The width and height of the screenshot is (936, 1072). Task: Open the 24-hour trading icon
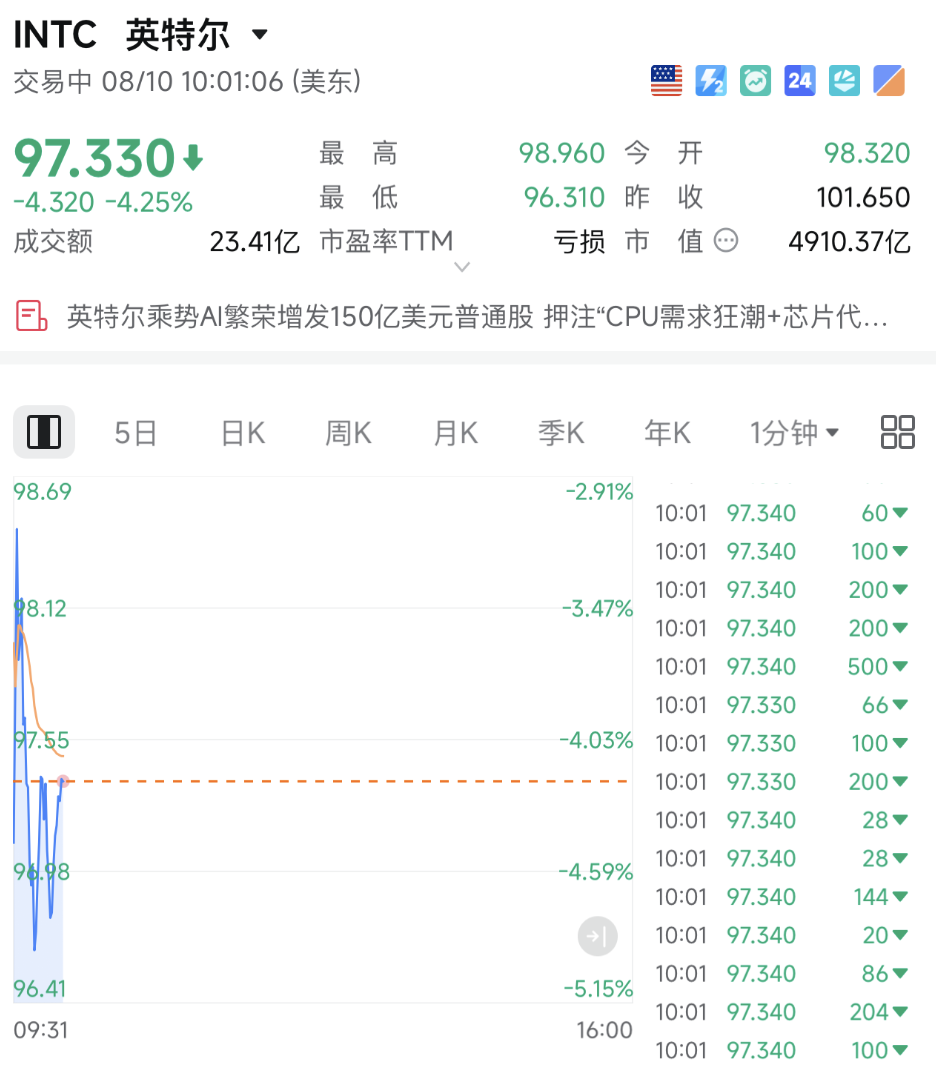(800, 81)
